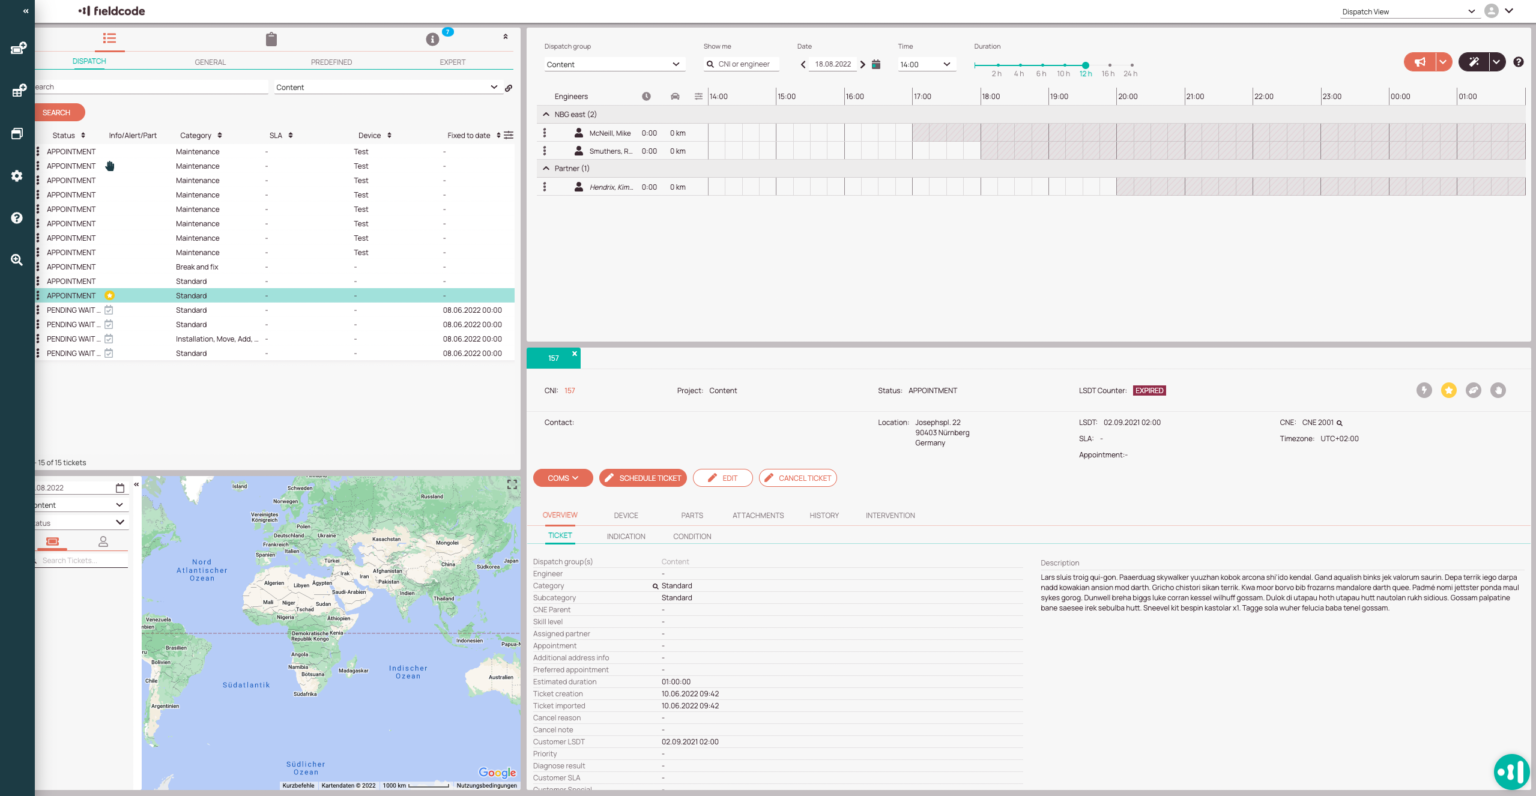The width and height of the screenshot is (1536, 796).
Task: Open the Time dropdown showing 14:00
Action: (925, 64)
